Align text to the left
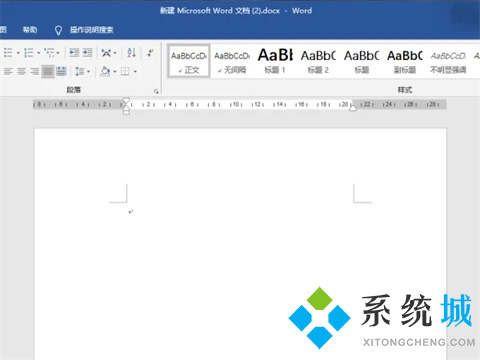Image resolution: width=480 pixels, height=360 pixels. point(8,71)
